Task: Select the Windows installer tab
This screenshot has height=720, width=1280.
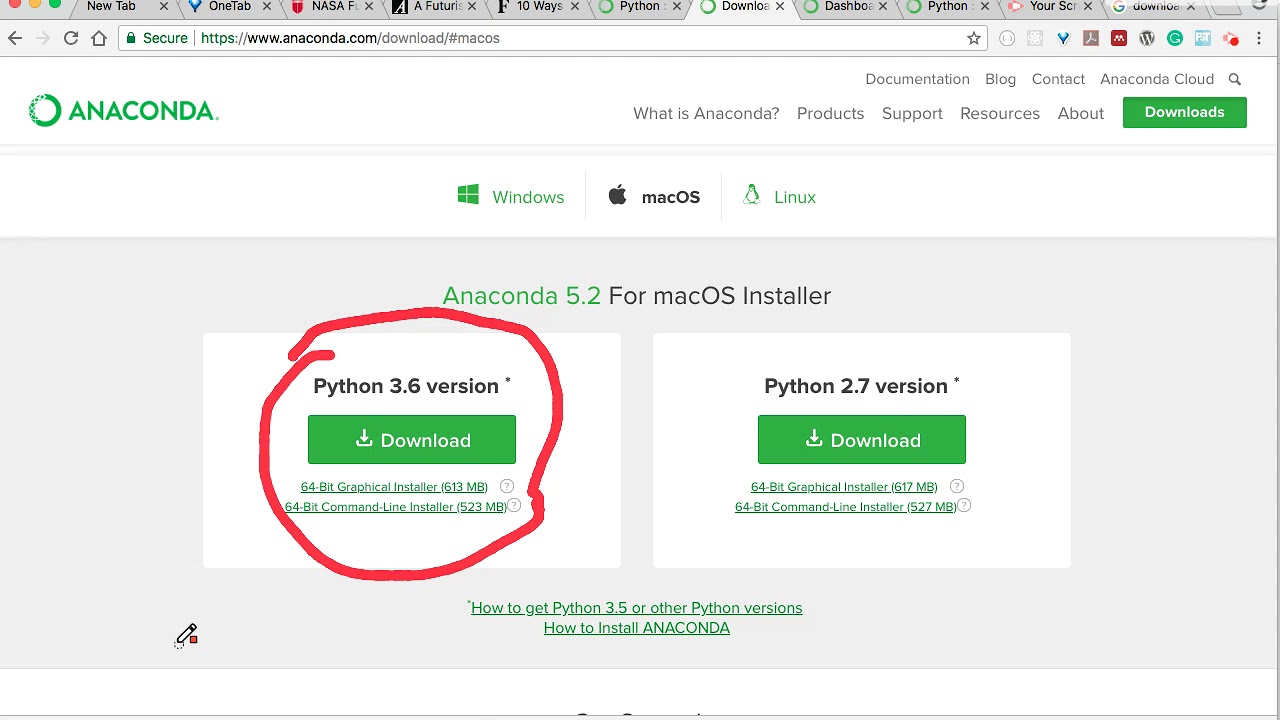Action: point(511,196)
